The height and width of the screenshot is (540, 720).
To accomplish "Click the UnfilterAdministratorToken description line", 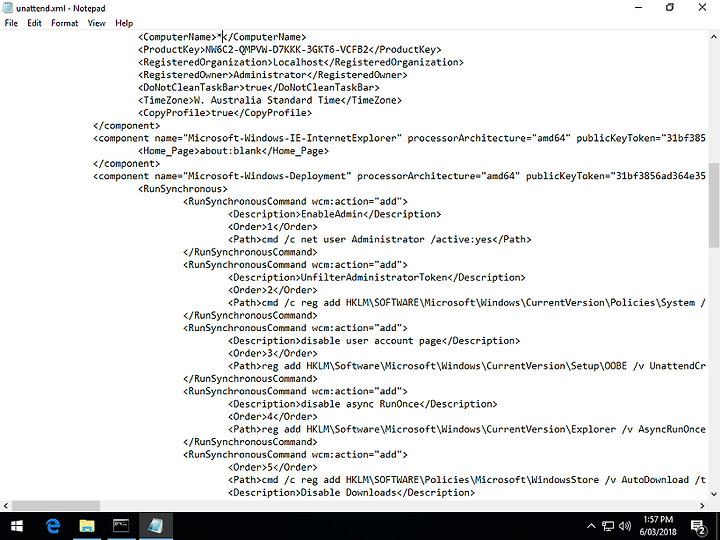I will point(377,277).
